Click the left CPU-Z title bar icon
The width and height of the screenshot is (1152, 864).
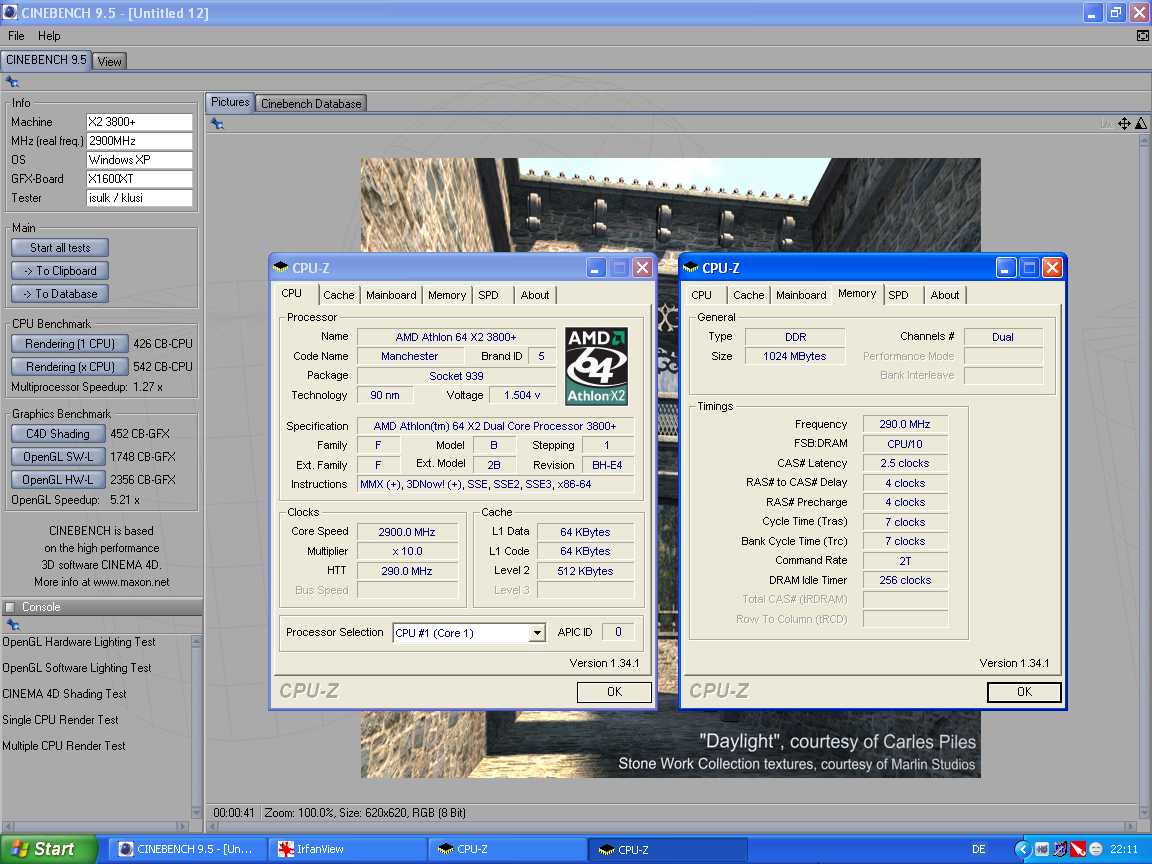tap(281, 267)
